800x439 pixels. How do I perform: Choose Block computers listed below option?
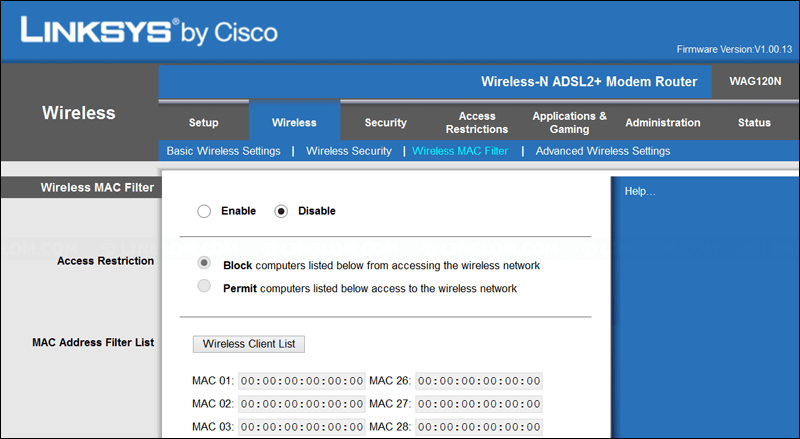[x=204, y=263]
